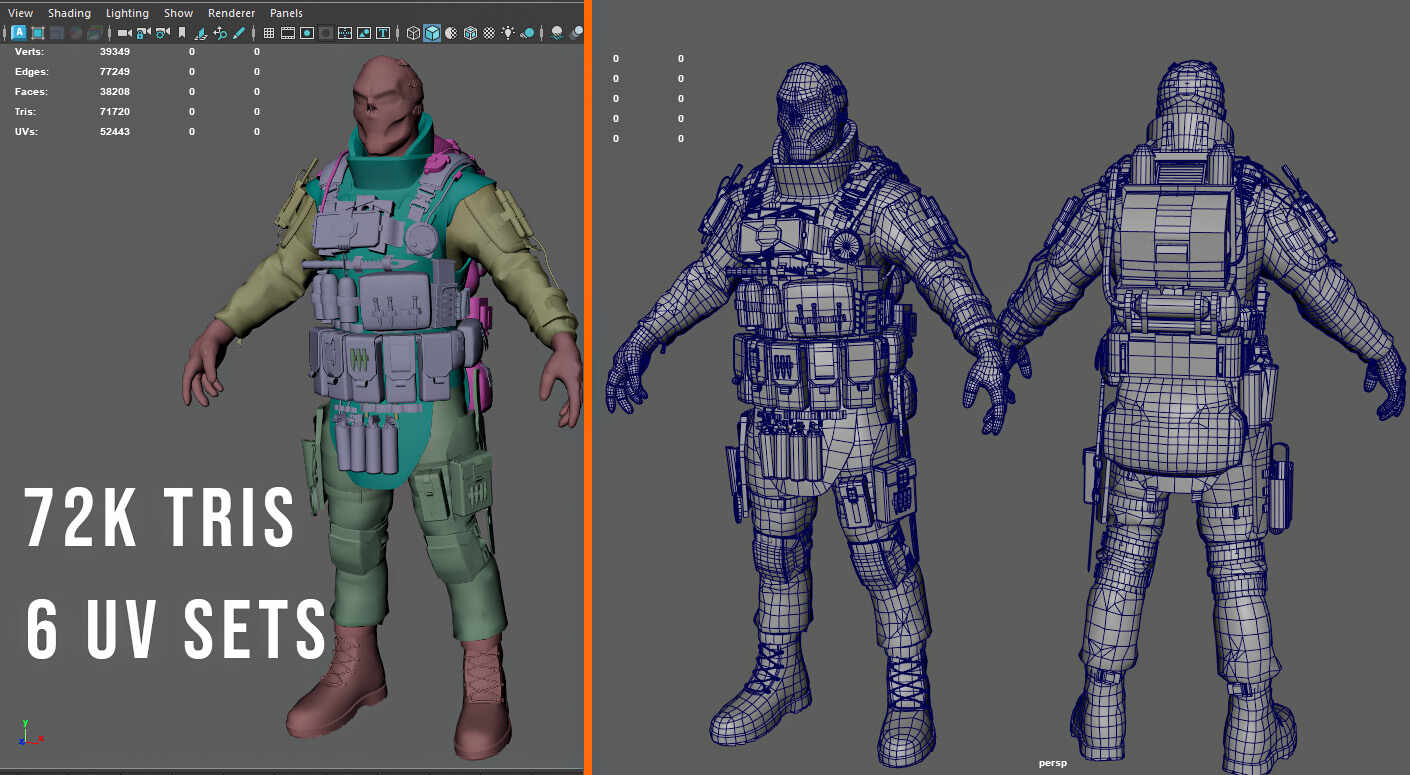Click the Image Plane icon

201,33
